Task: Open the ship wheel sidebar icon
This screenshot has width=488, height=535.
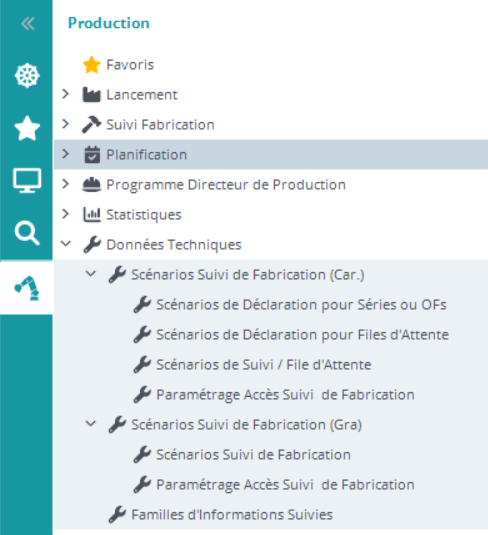Action: pyautogui.click(x=27, y=75)
